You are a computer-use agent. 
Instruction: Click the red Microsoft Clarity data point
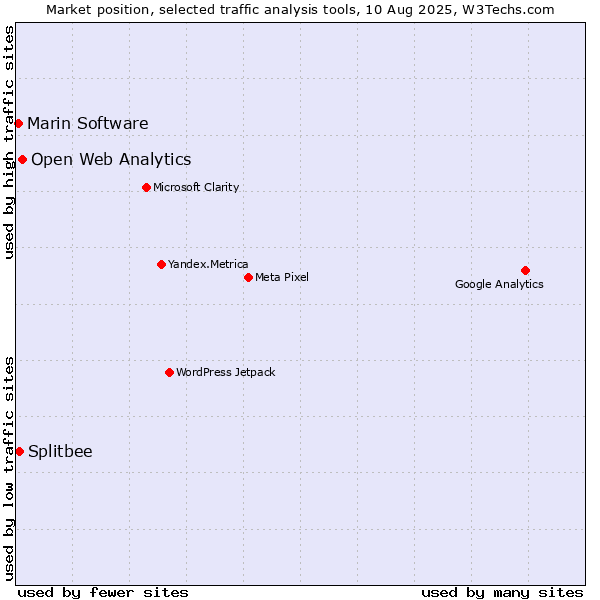pyautogui.click(x=146, y=188)
